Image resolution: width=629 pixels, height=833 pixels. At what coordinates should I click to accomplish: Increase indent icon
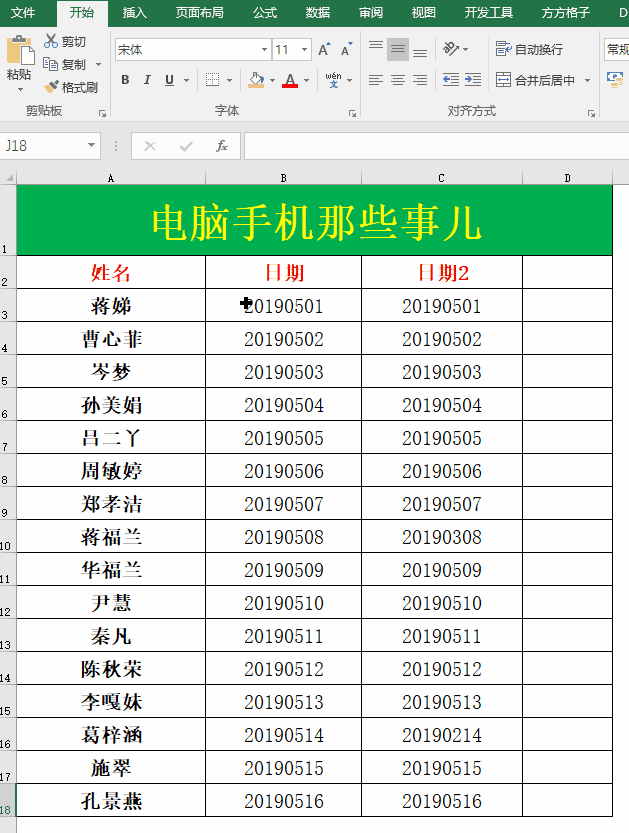tap(473, 80)
